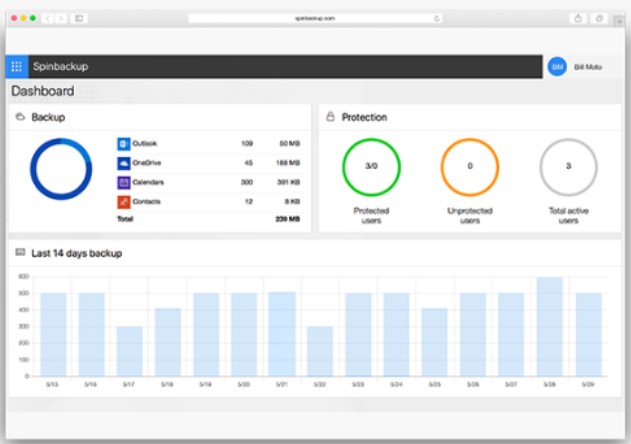Click the gray Total active users circle
Screen dimensions: 631x444
click(x=568, y=167)
